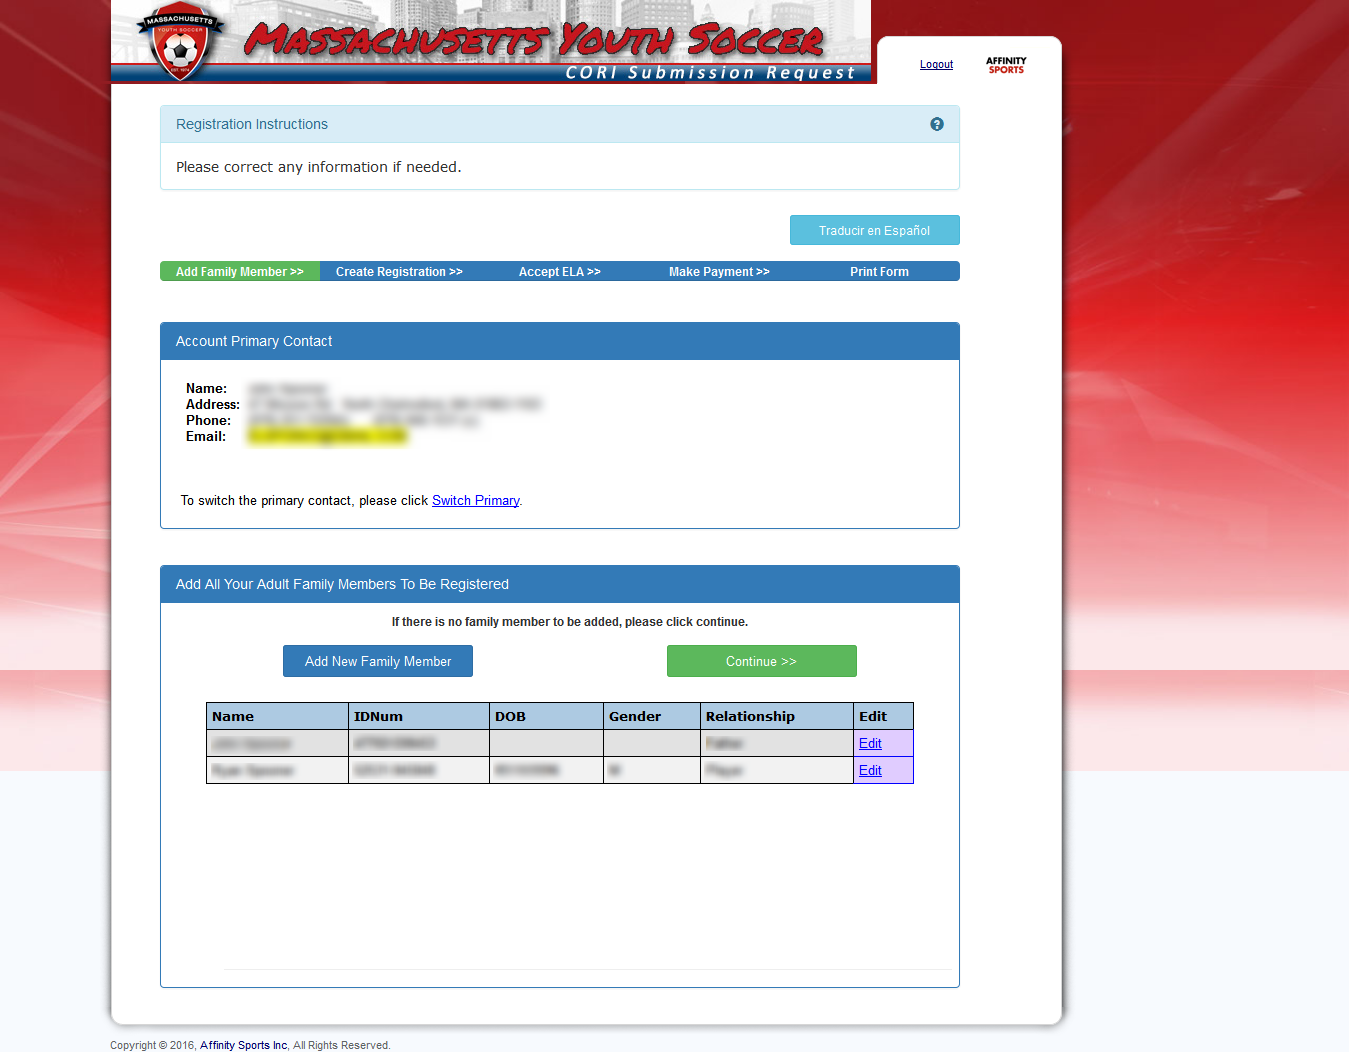Click Add New Family Member button

tap(378, 661)
